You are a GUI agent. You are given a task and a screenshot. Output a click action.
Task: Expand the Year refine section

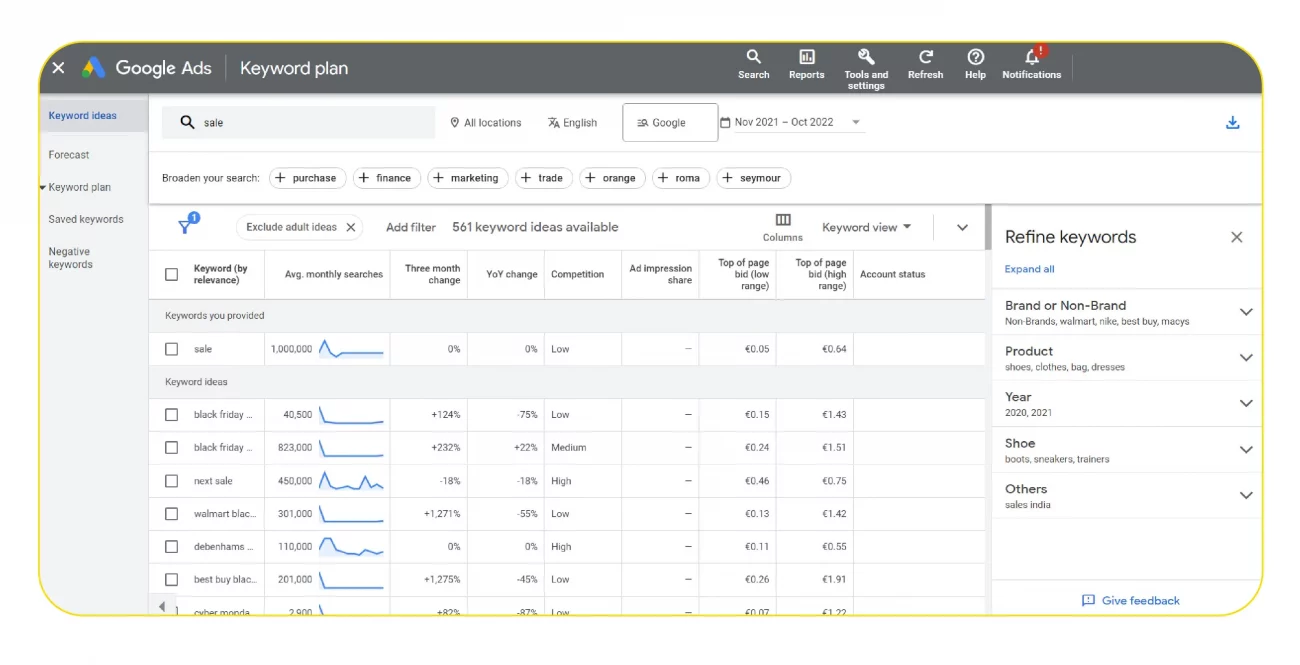coord(1246,404)
